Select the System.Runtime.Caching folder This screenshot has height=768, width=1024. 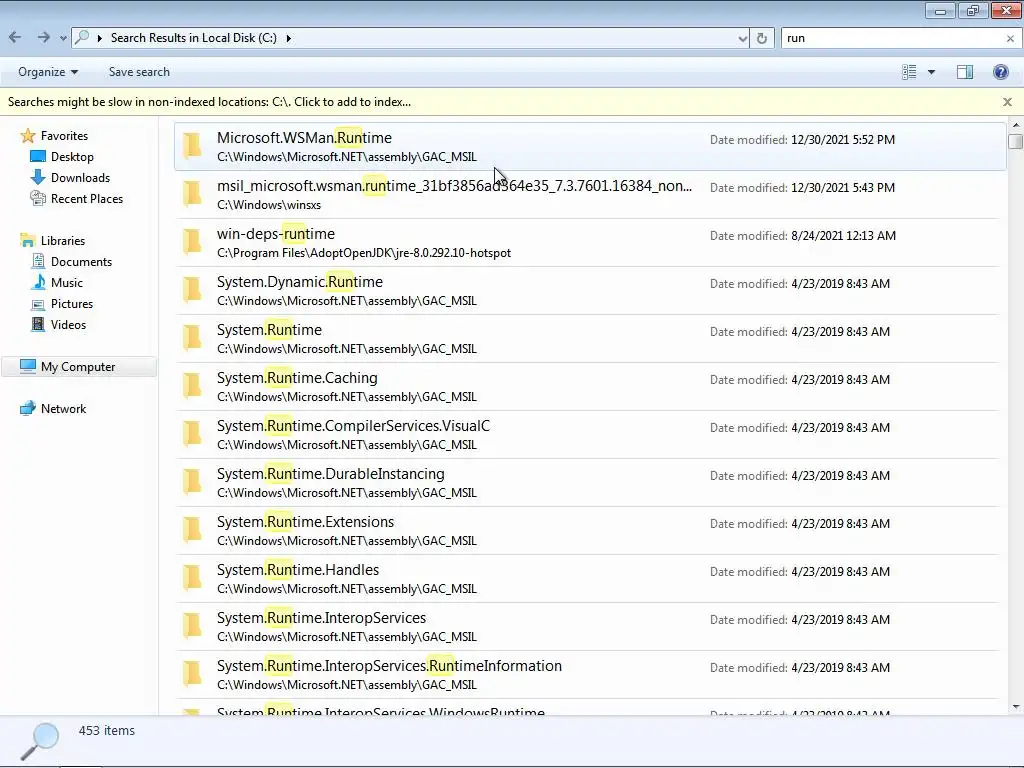coord(590,387)
